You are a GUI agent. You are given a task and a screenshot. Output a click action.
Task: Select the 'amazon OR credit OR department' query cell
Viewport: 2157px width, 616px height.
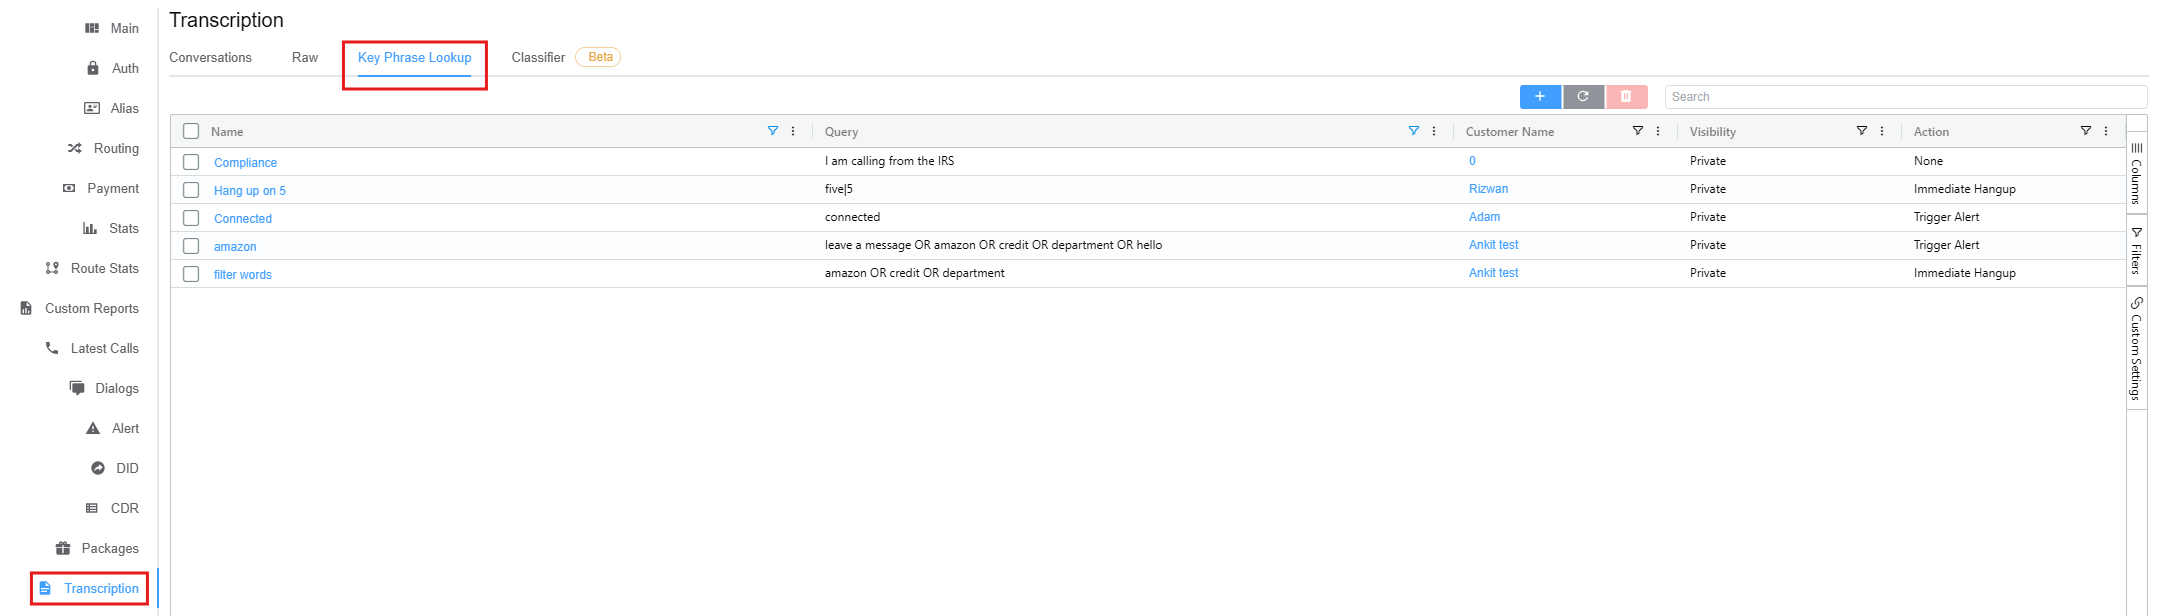click(914, 273)
